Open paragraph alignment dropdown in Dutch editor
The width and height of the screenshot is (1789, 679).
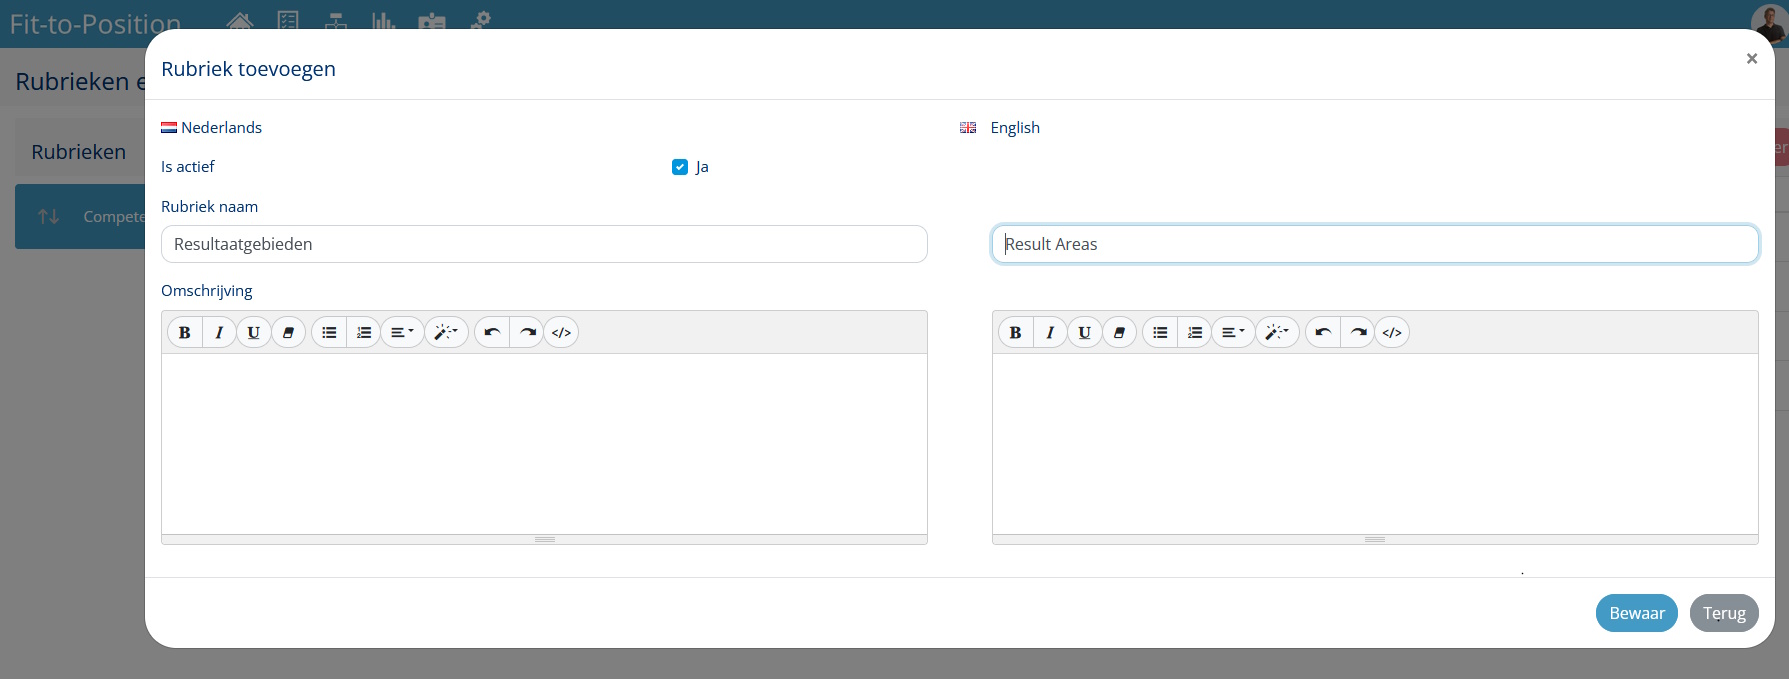(402, 332)
